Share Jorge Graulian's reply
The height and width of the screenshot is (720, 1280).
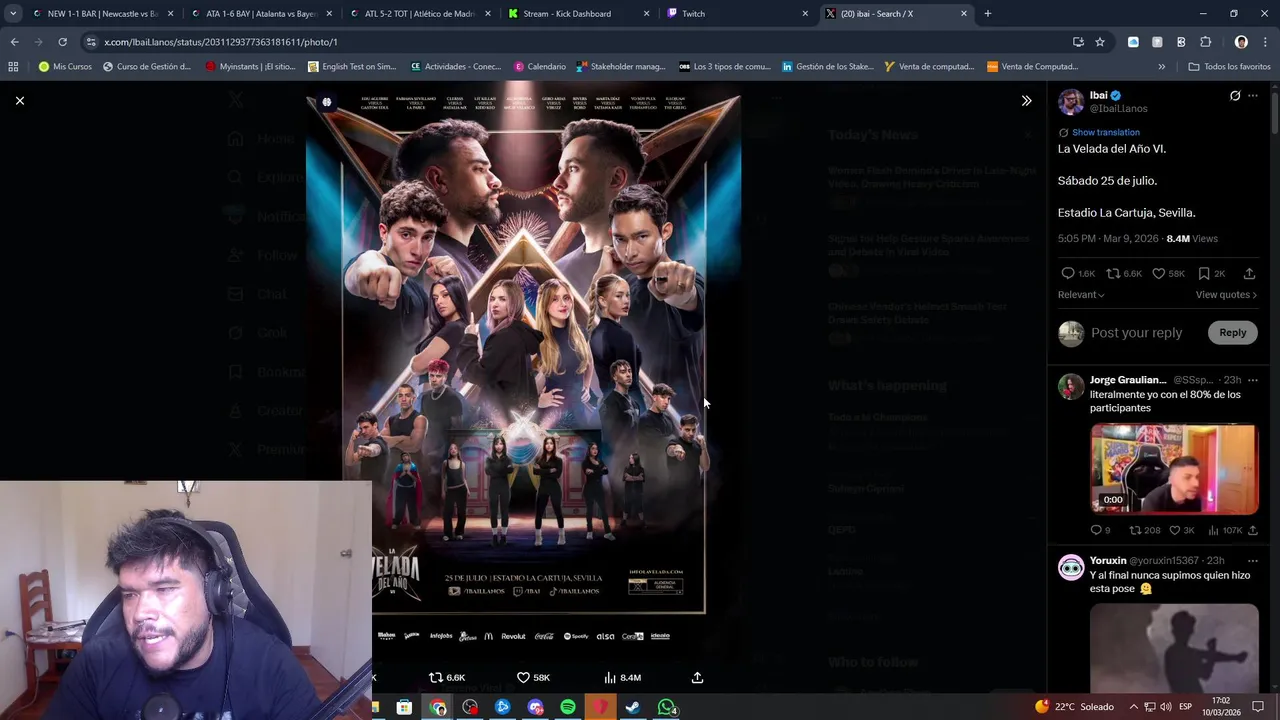[1252, 531]
